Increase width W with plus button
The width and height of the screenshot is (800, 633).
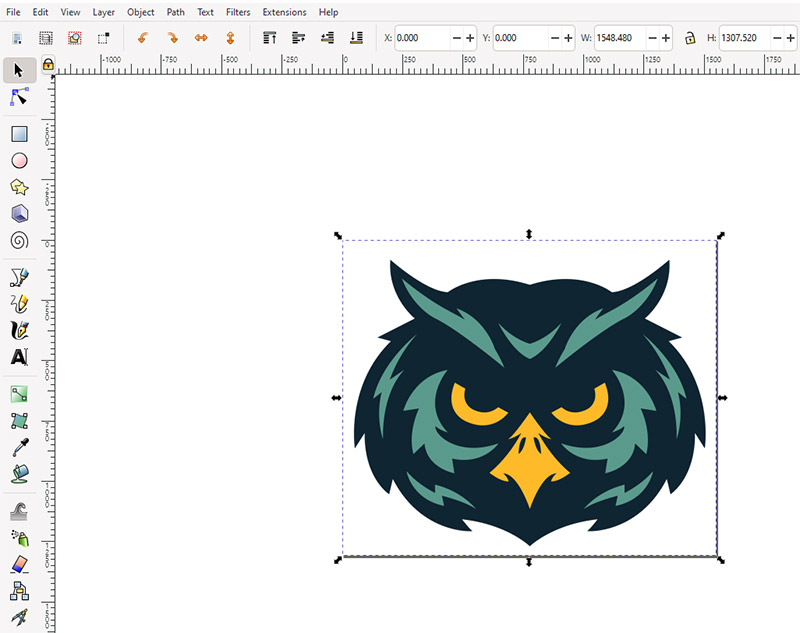[666, 38]
